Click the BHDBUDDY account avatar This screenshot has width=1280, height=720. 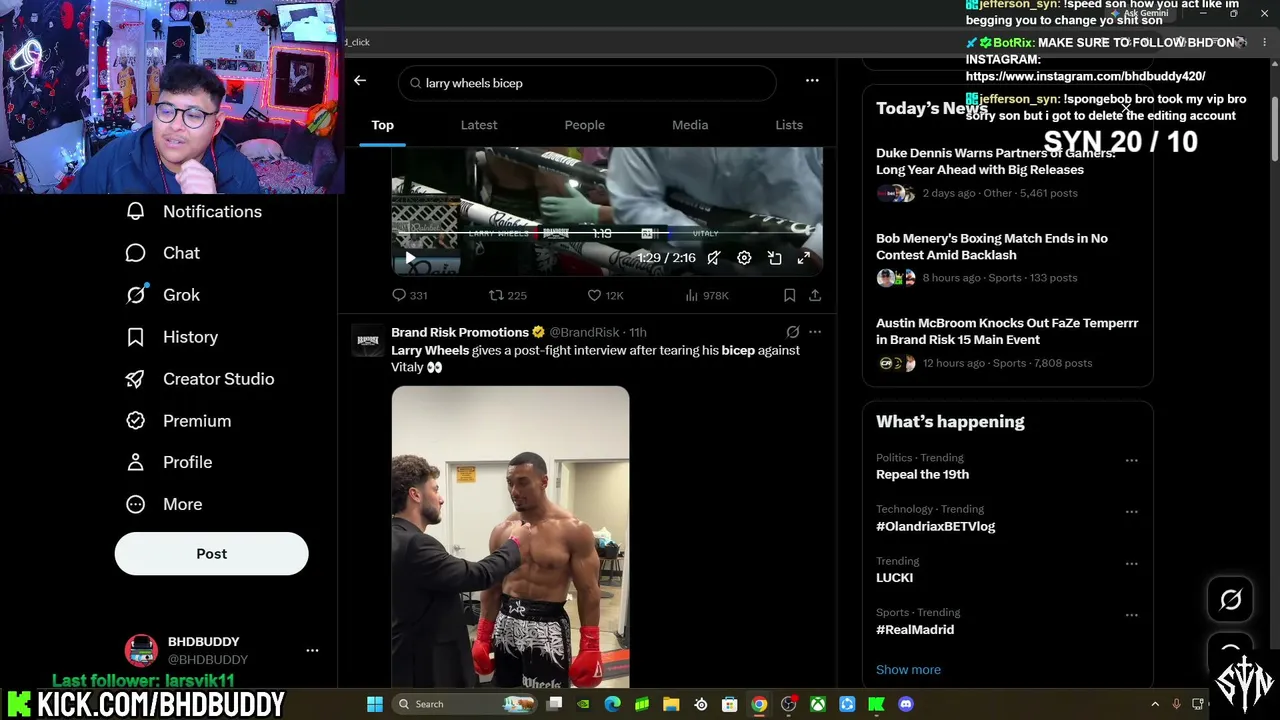click(x=141, y=650)
